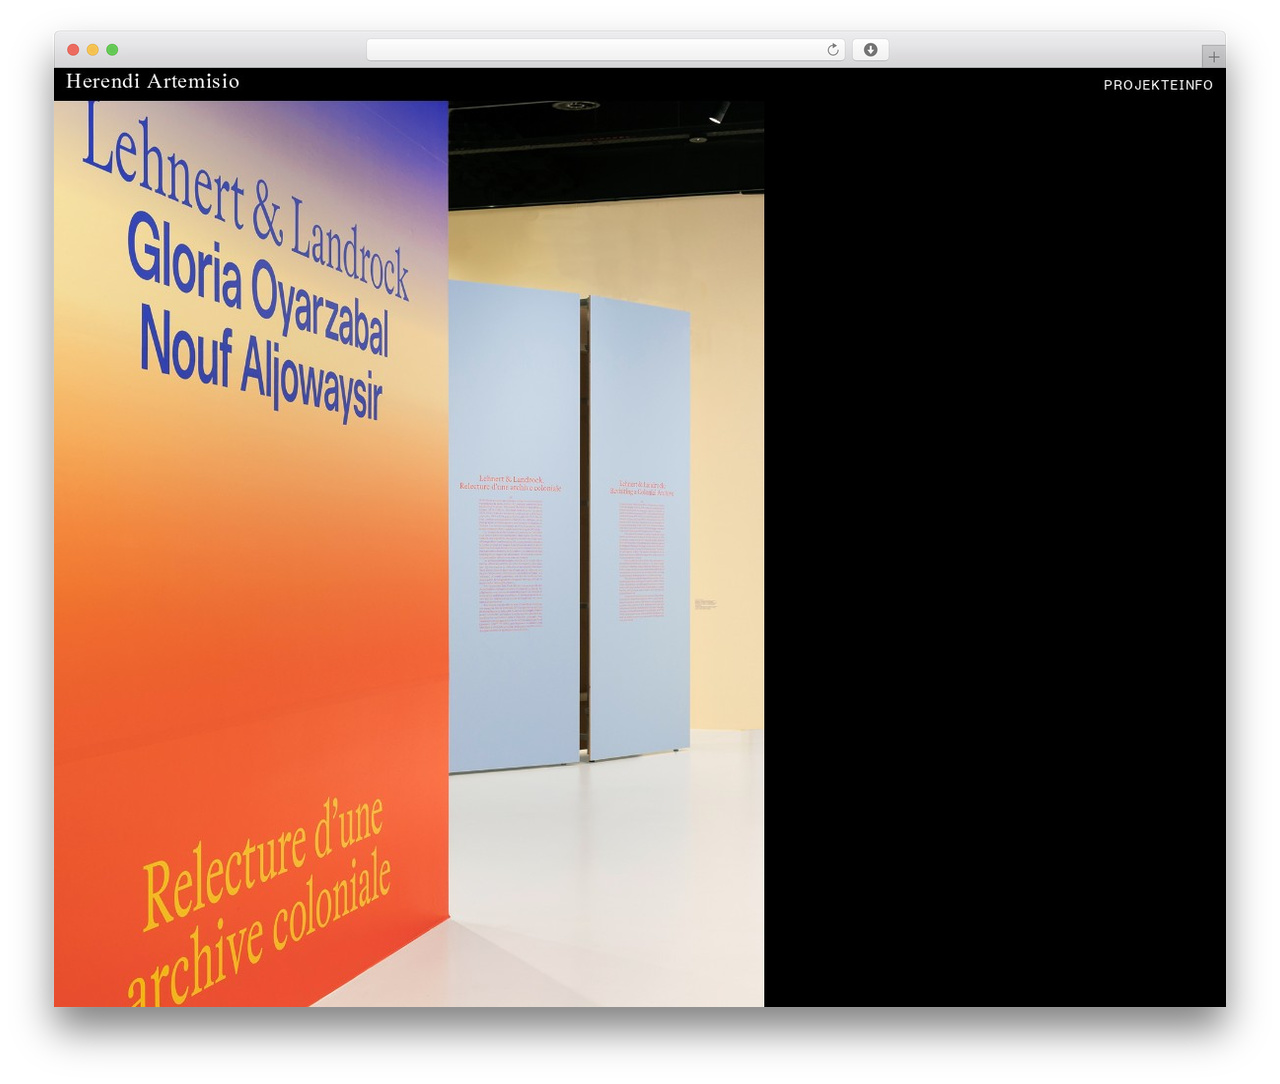Minimize window with yellow button

pos(93,50)
